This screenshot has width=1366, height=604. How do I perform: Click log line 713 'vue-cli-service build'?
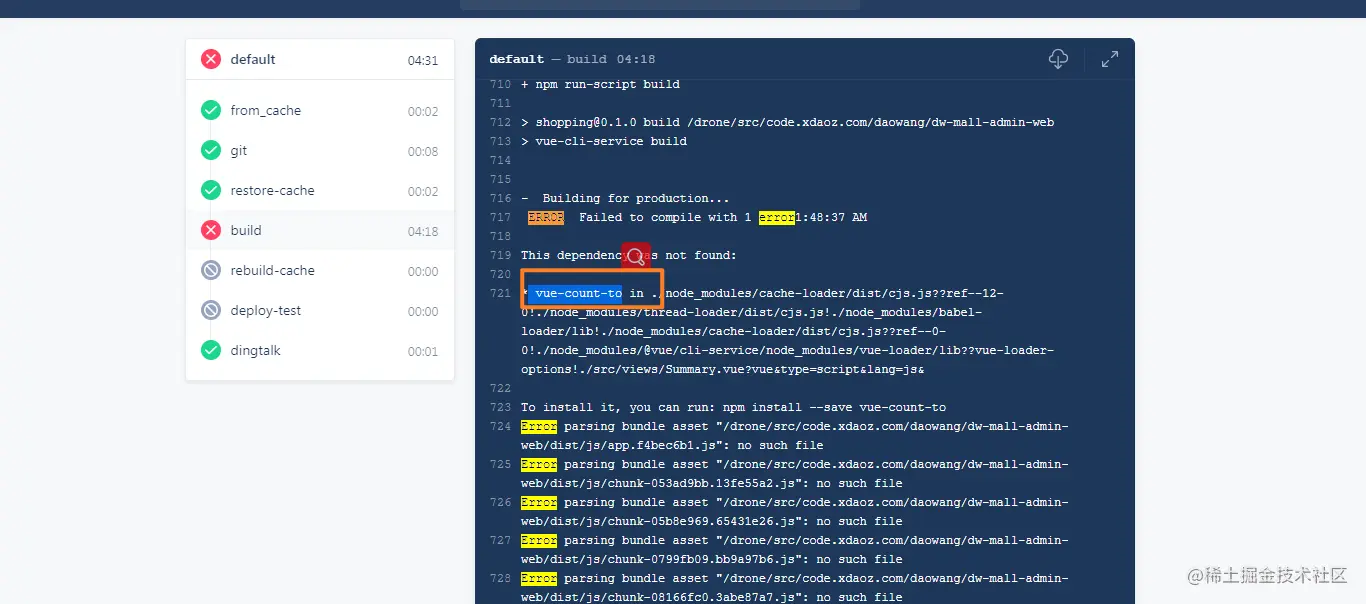pyautogui.click(x=604, y=141)
